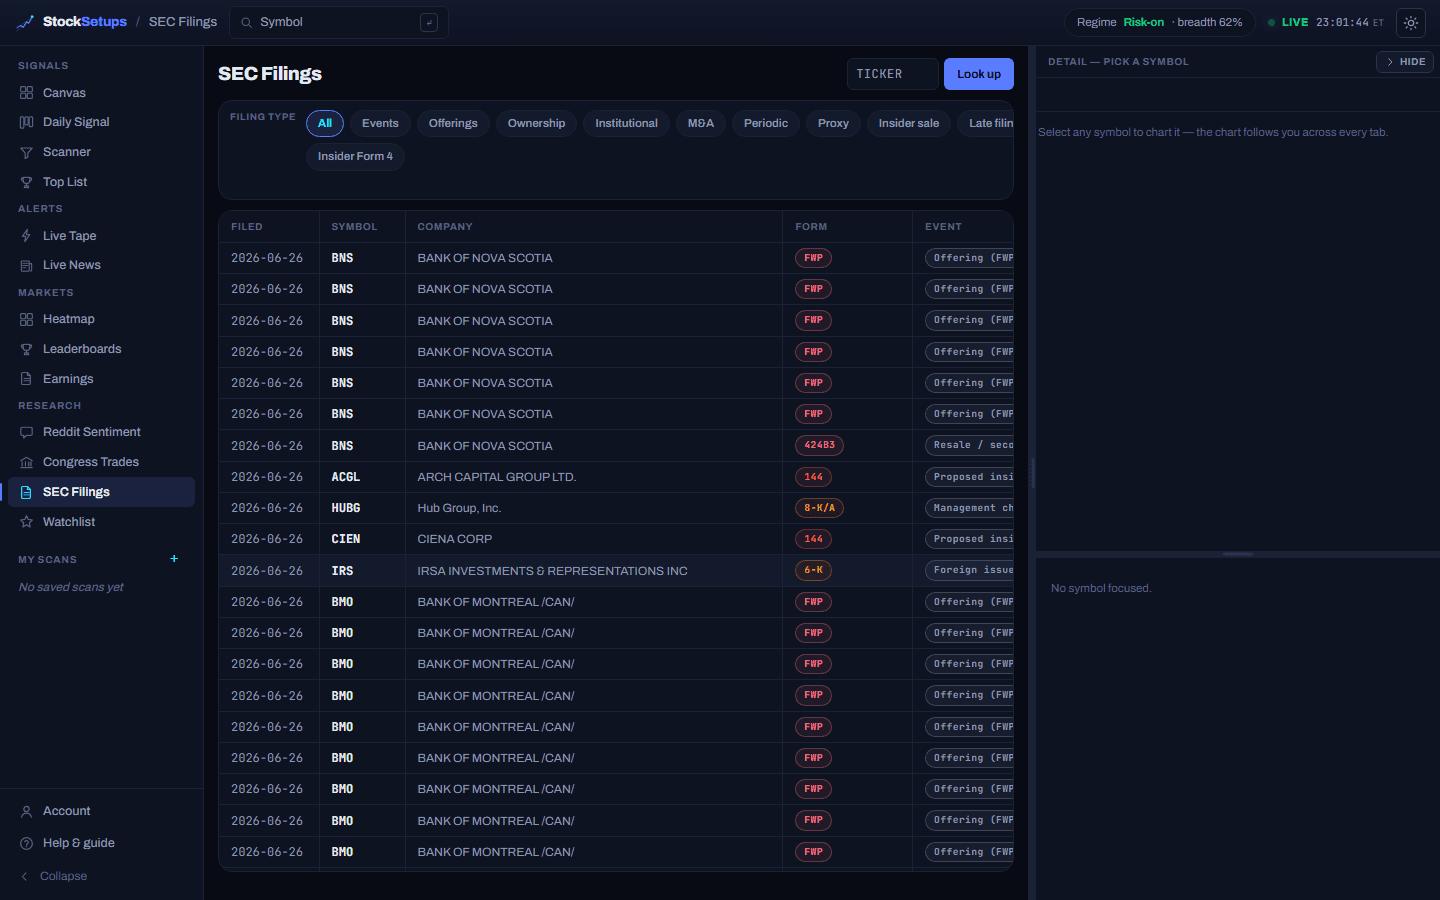Click SEC Filings in the breadcrumb
1440x900 pixels.
click(x=183, y=22)
